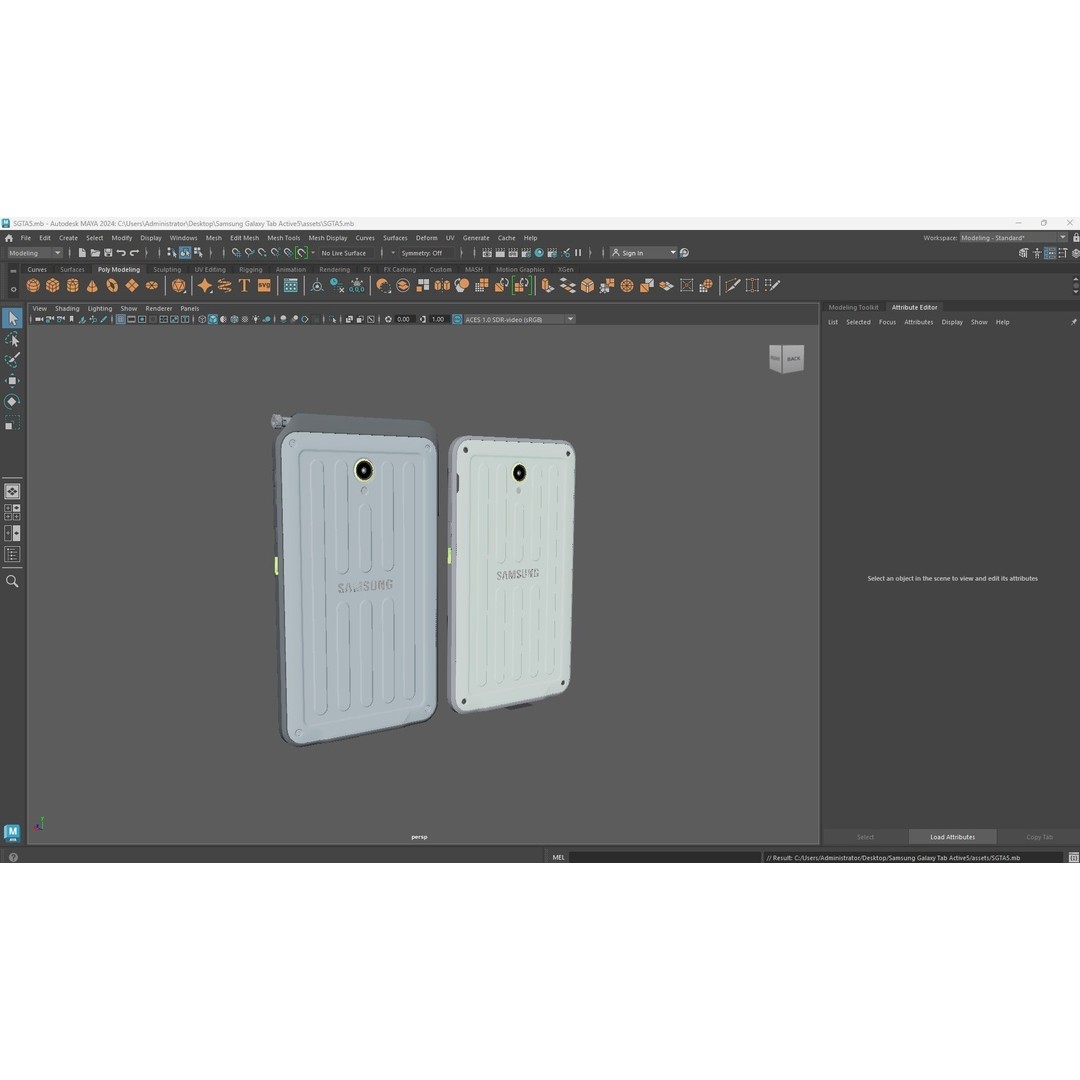Toggle use all lights bulb icon
Viewport: 1080px width, 1080px height.
256,319
